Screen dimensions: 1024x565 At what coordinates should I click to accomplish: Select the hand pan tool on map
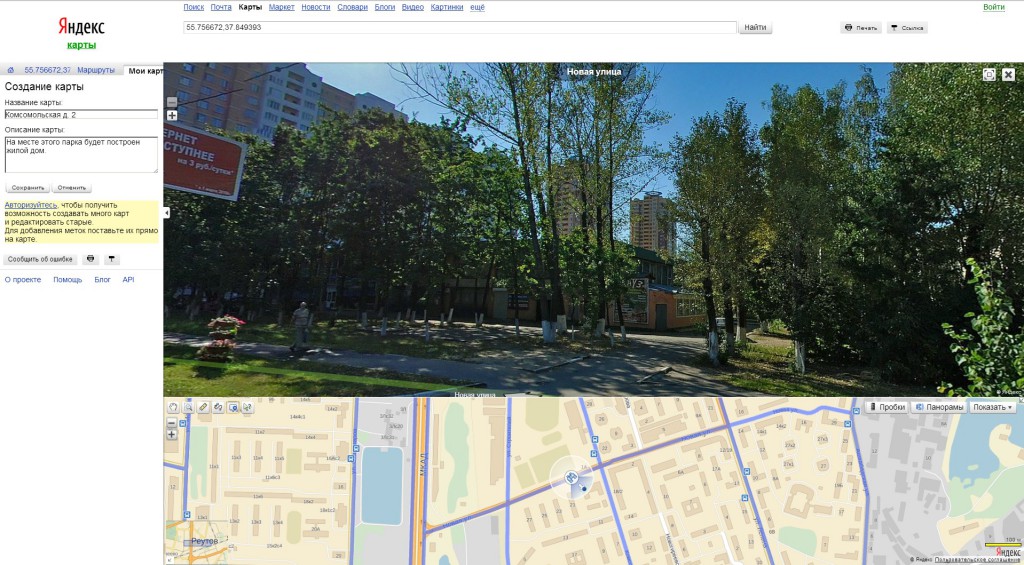173,407
